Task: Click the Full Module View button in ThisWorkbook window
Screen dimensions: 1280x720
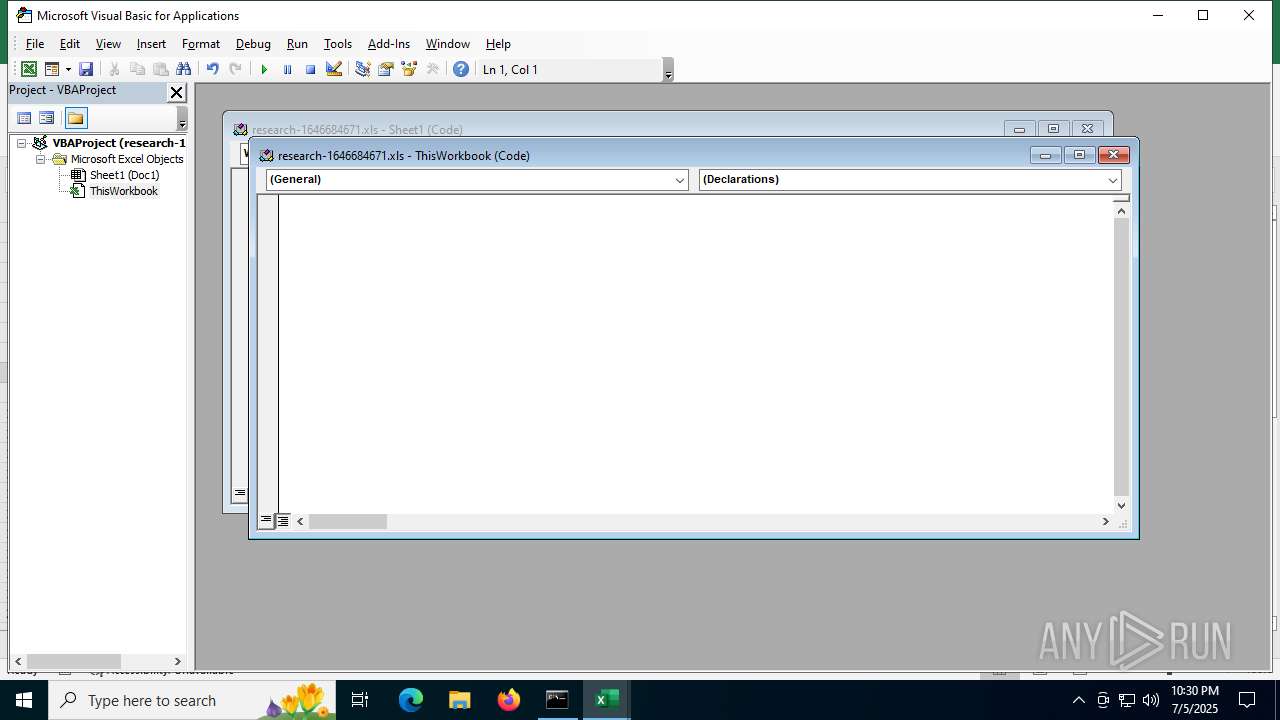Action: click(283, 521)
